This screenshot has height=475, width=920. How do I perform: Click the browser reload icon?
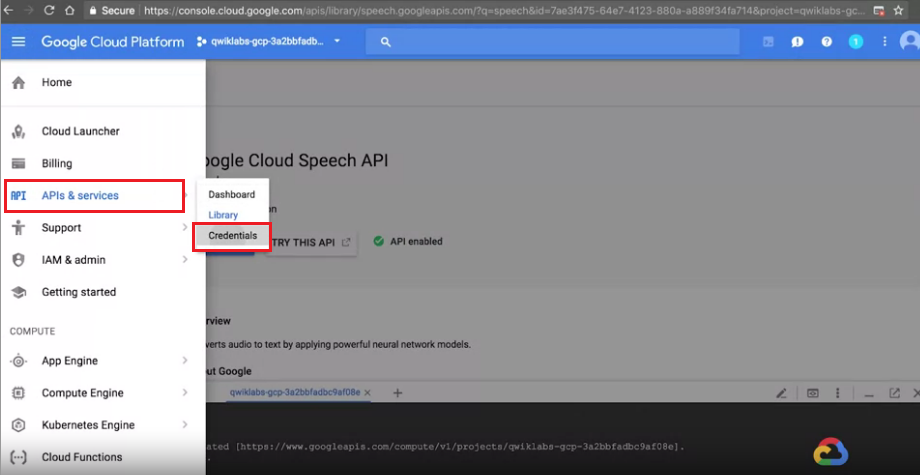49,10
